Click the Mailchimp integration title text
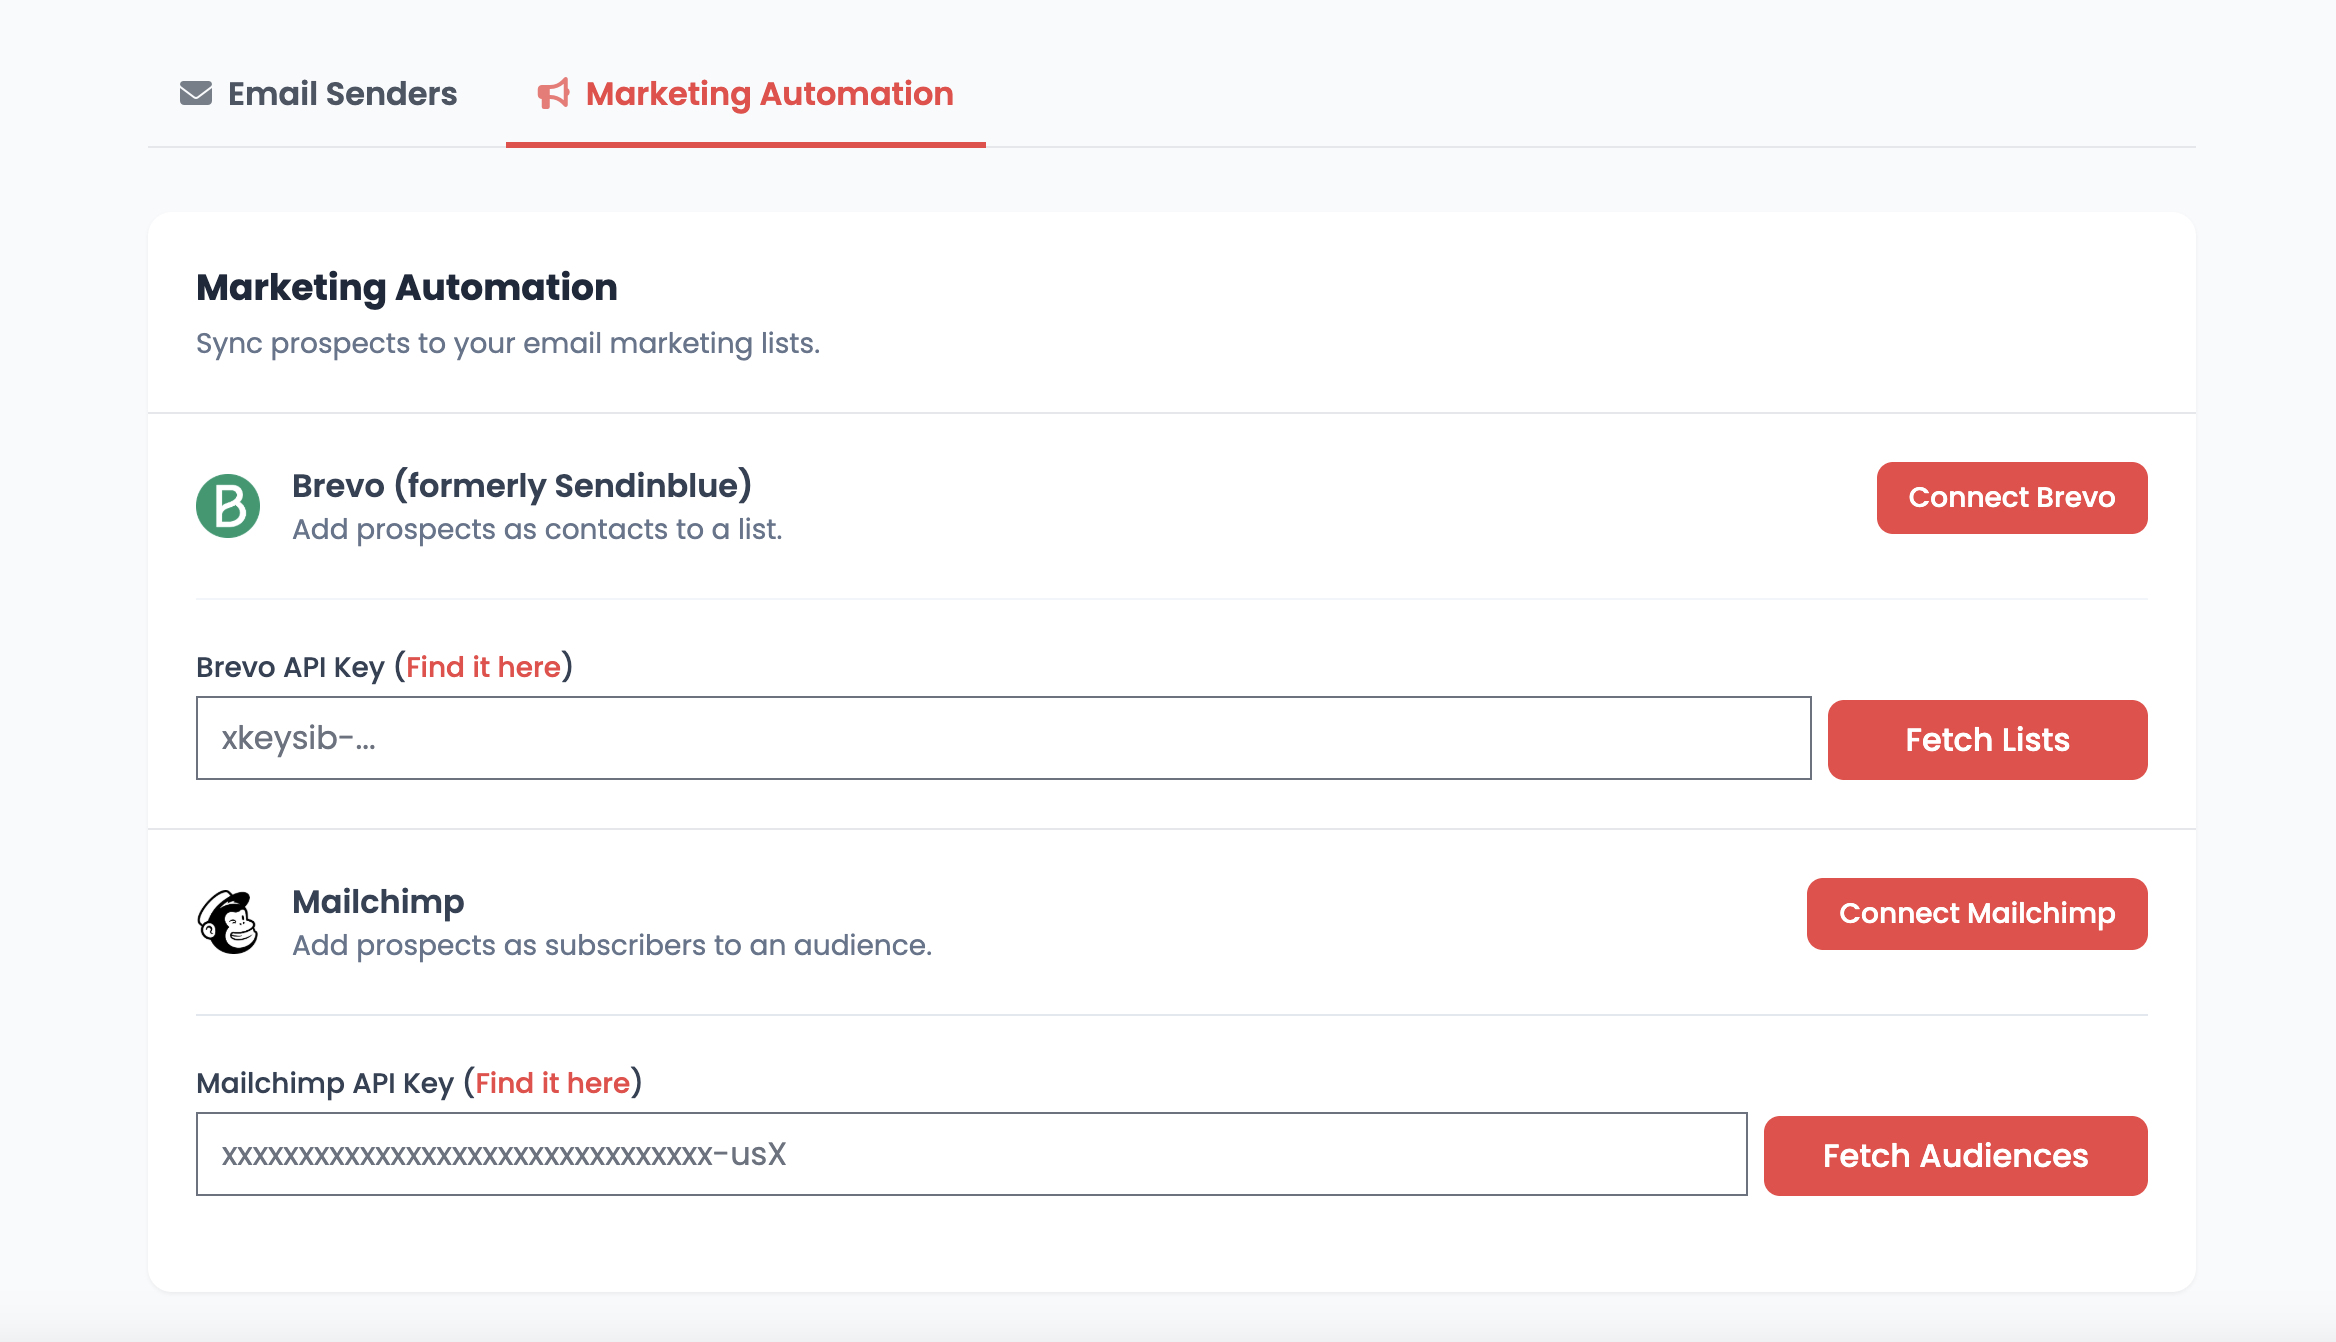 378,901
